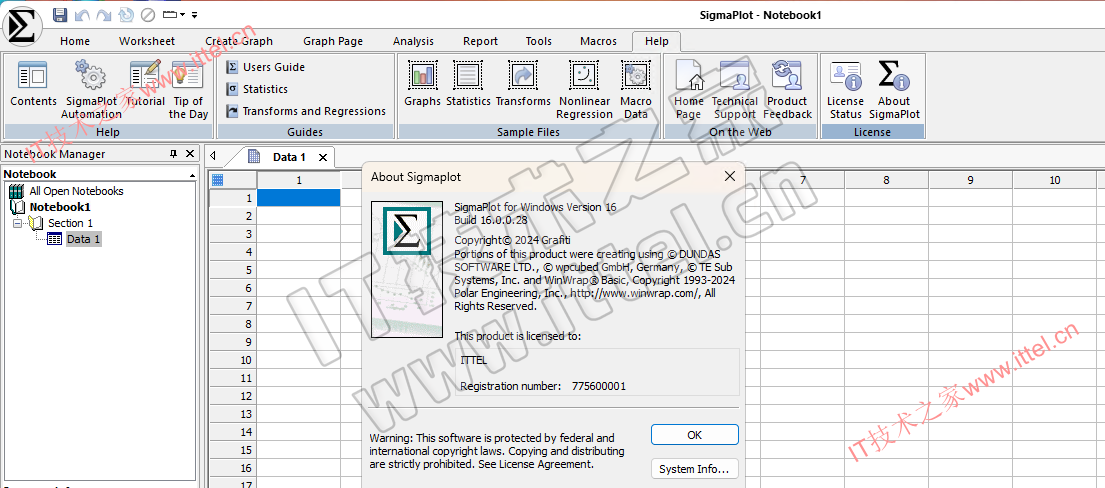Screen dimensions: 1105x488
Task: Select the Macros ribbon tab
Action: coord(598,41)
